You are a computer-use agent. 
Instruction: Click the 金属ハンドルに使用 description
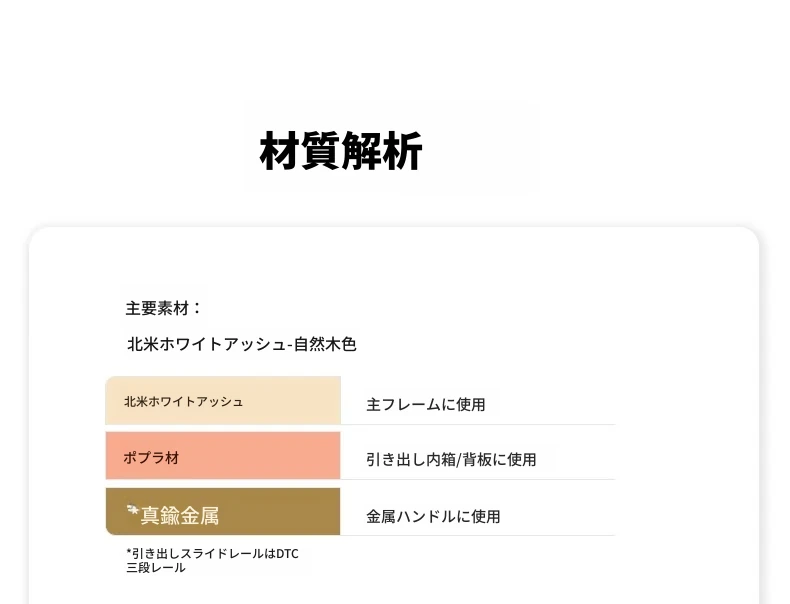tap(433, 516)
